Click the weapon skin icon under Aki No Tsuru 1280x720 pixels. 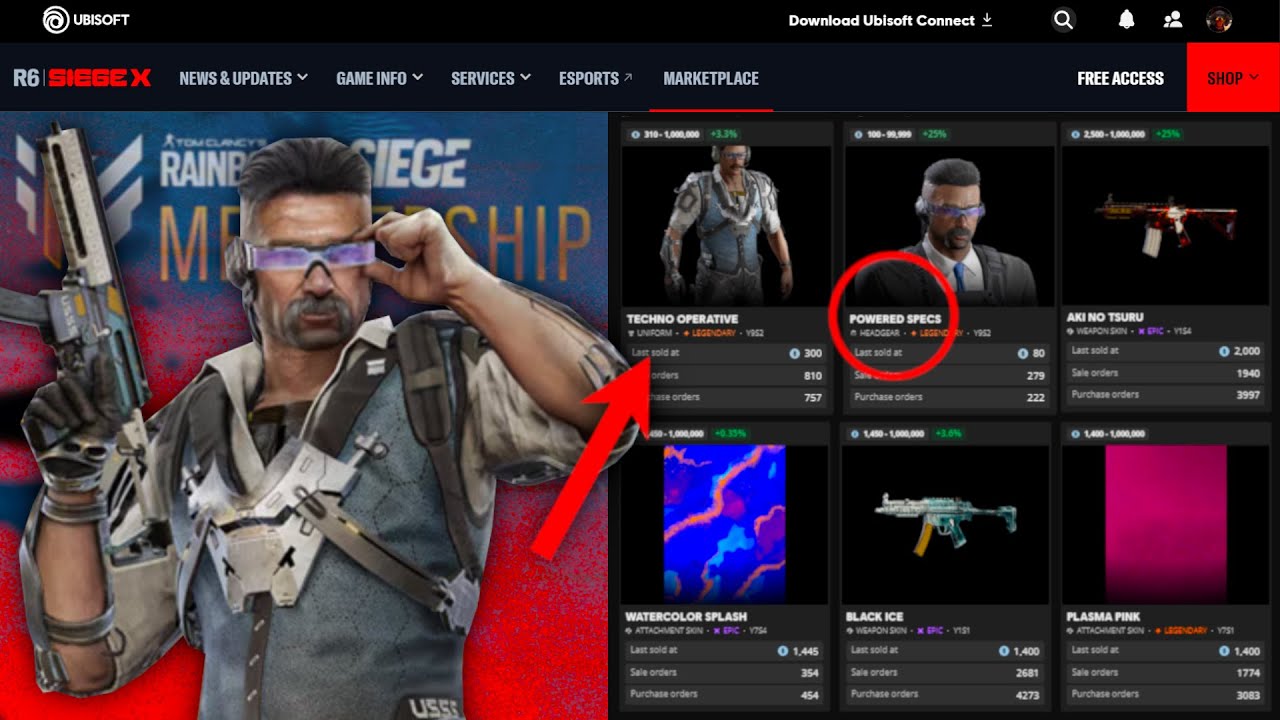(1071, 331)
